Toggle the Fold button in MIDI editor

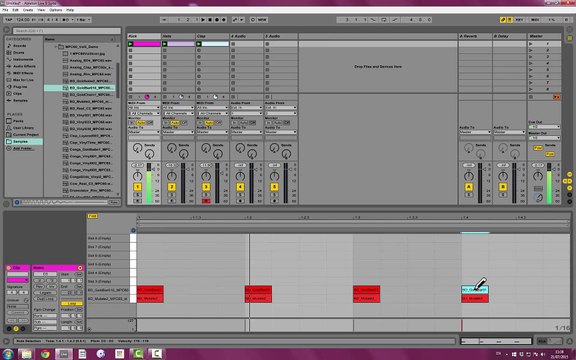pos(92,216)
